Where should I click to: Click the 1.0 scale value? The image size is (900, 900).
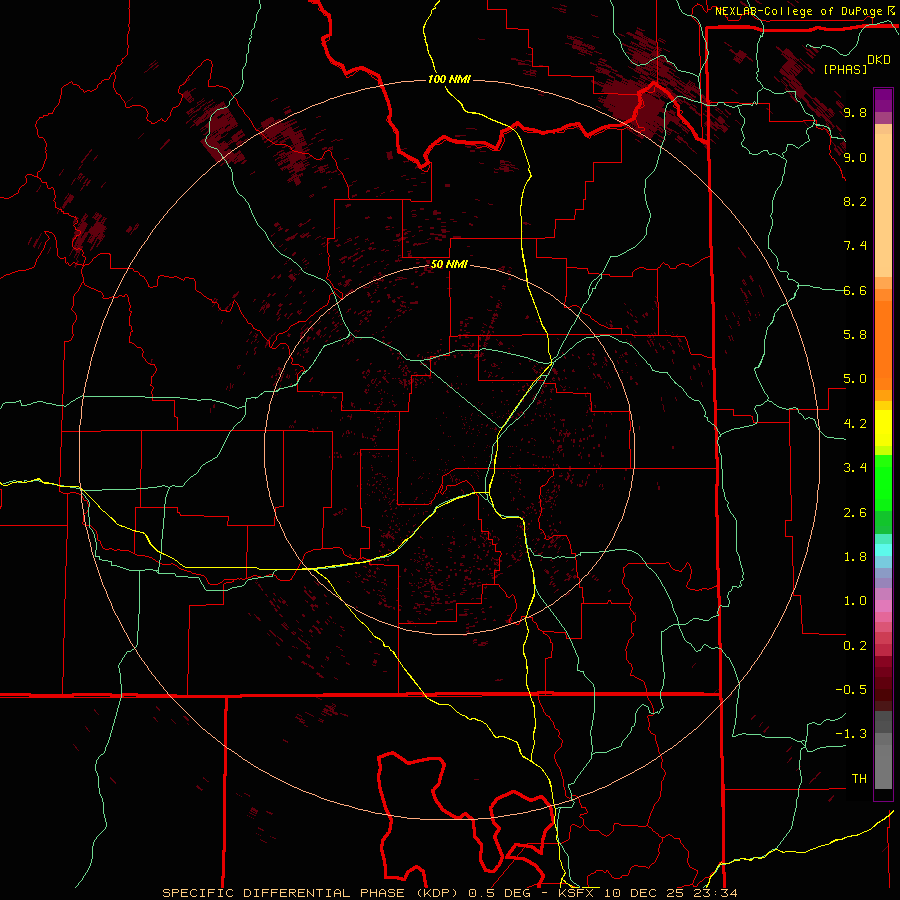855,601
